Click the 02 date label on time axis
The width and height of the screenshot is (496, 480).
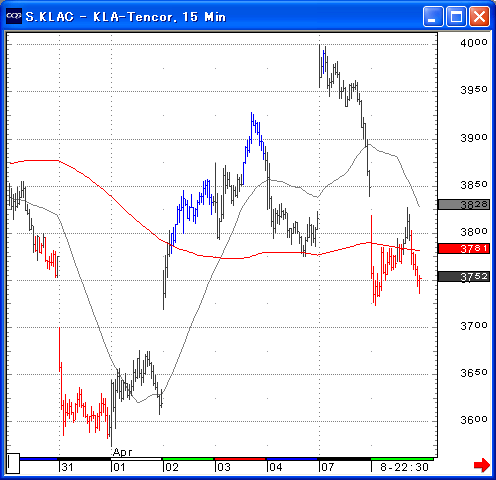click(172, 467)
